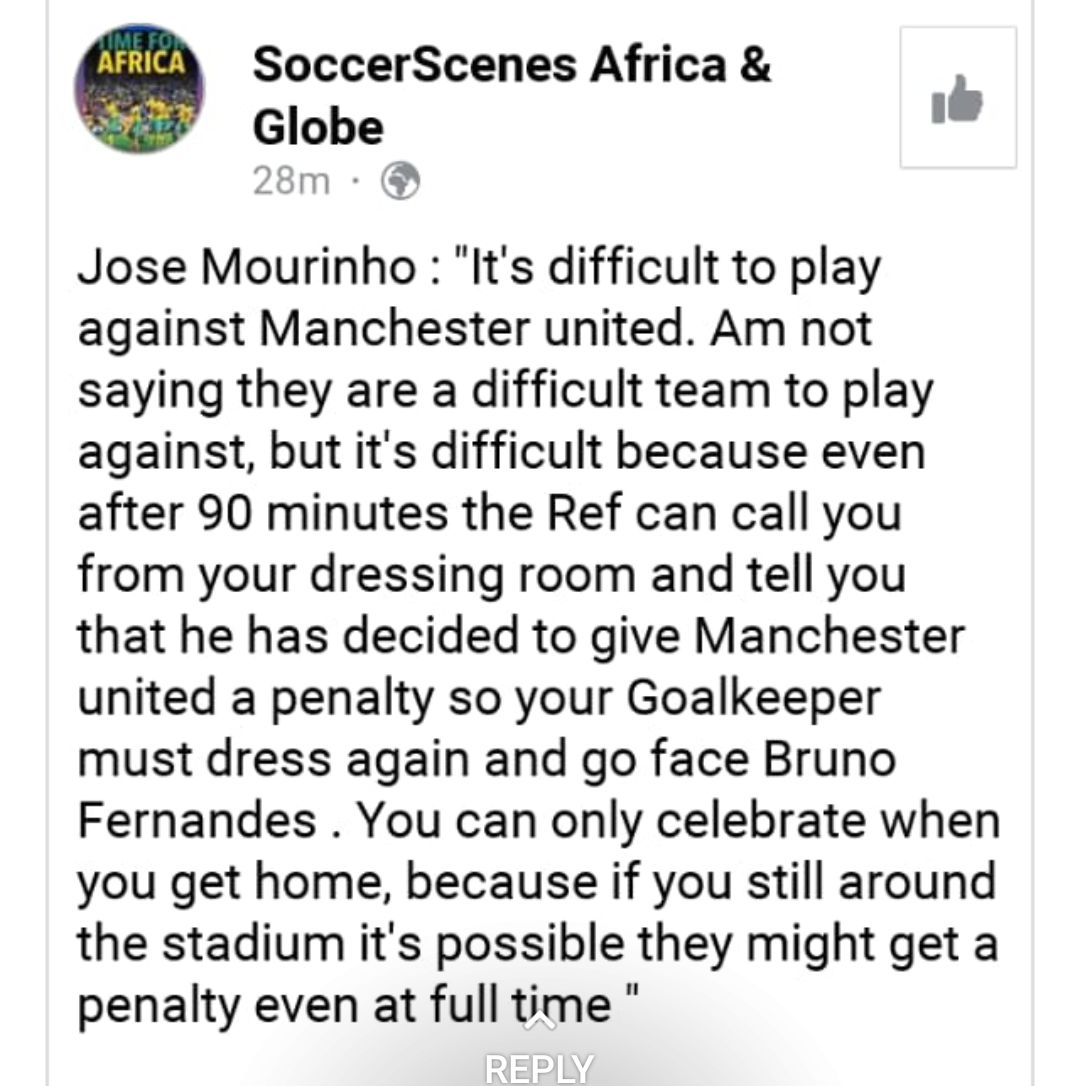The height and width of the screenshot is (1086, 1080).
Task: Click the 28m post timestamp
Action: (291, 181)
